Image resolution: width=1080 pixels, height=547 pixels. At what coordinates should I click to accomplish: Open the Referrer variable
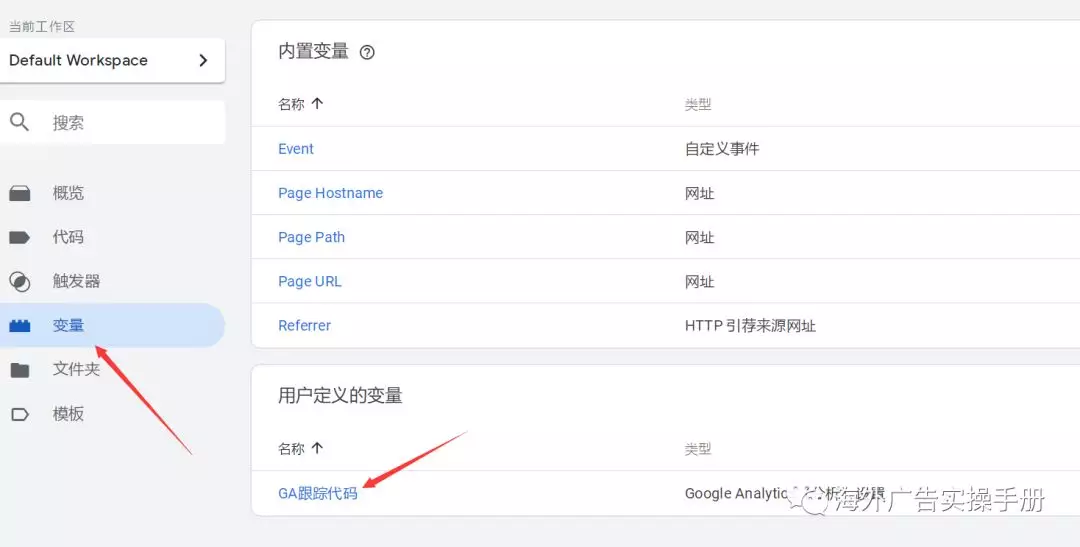click(304, 325)
